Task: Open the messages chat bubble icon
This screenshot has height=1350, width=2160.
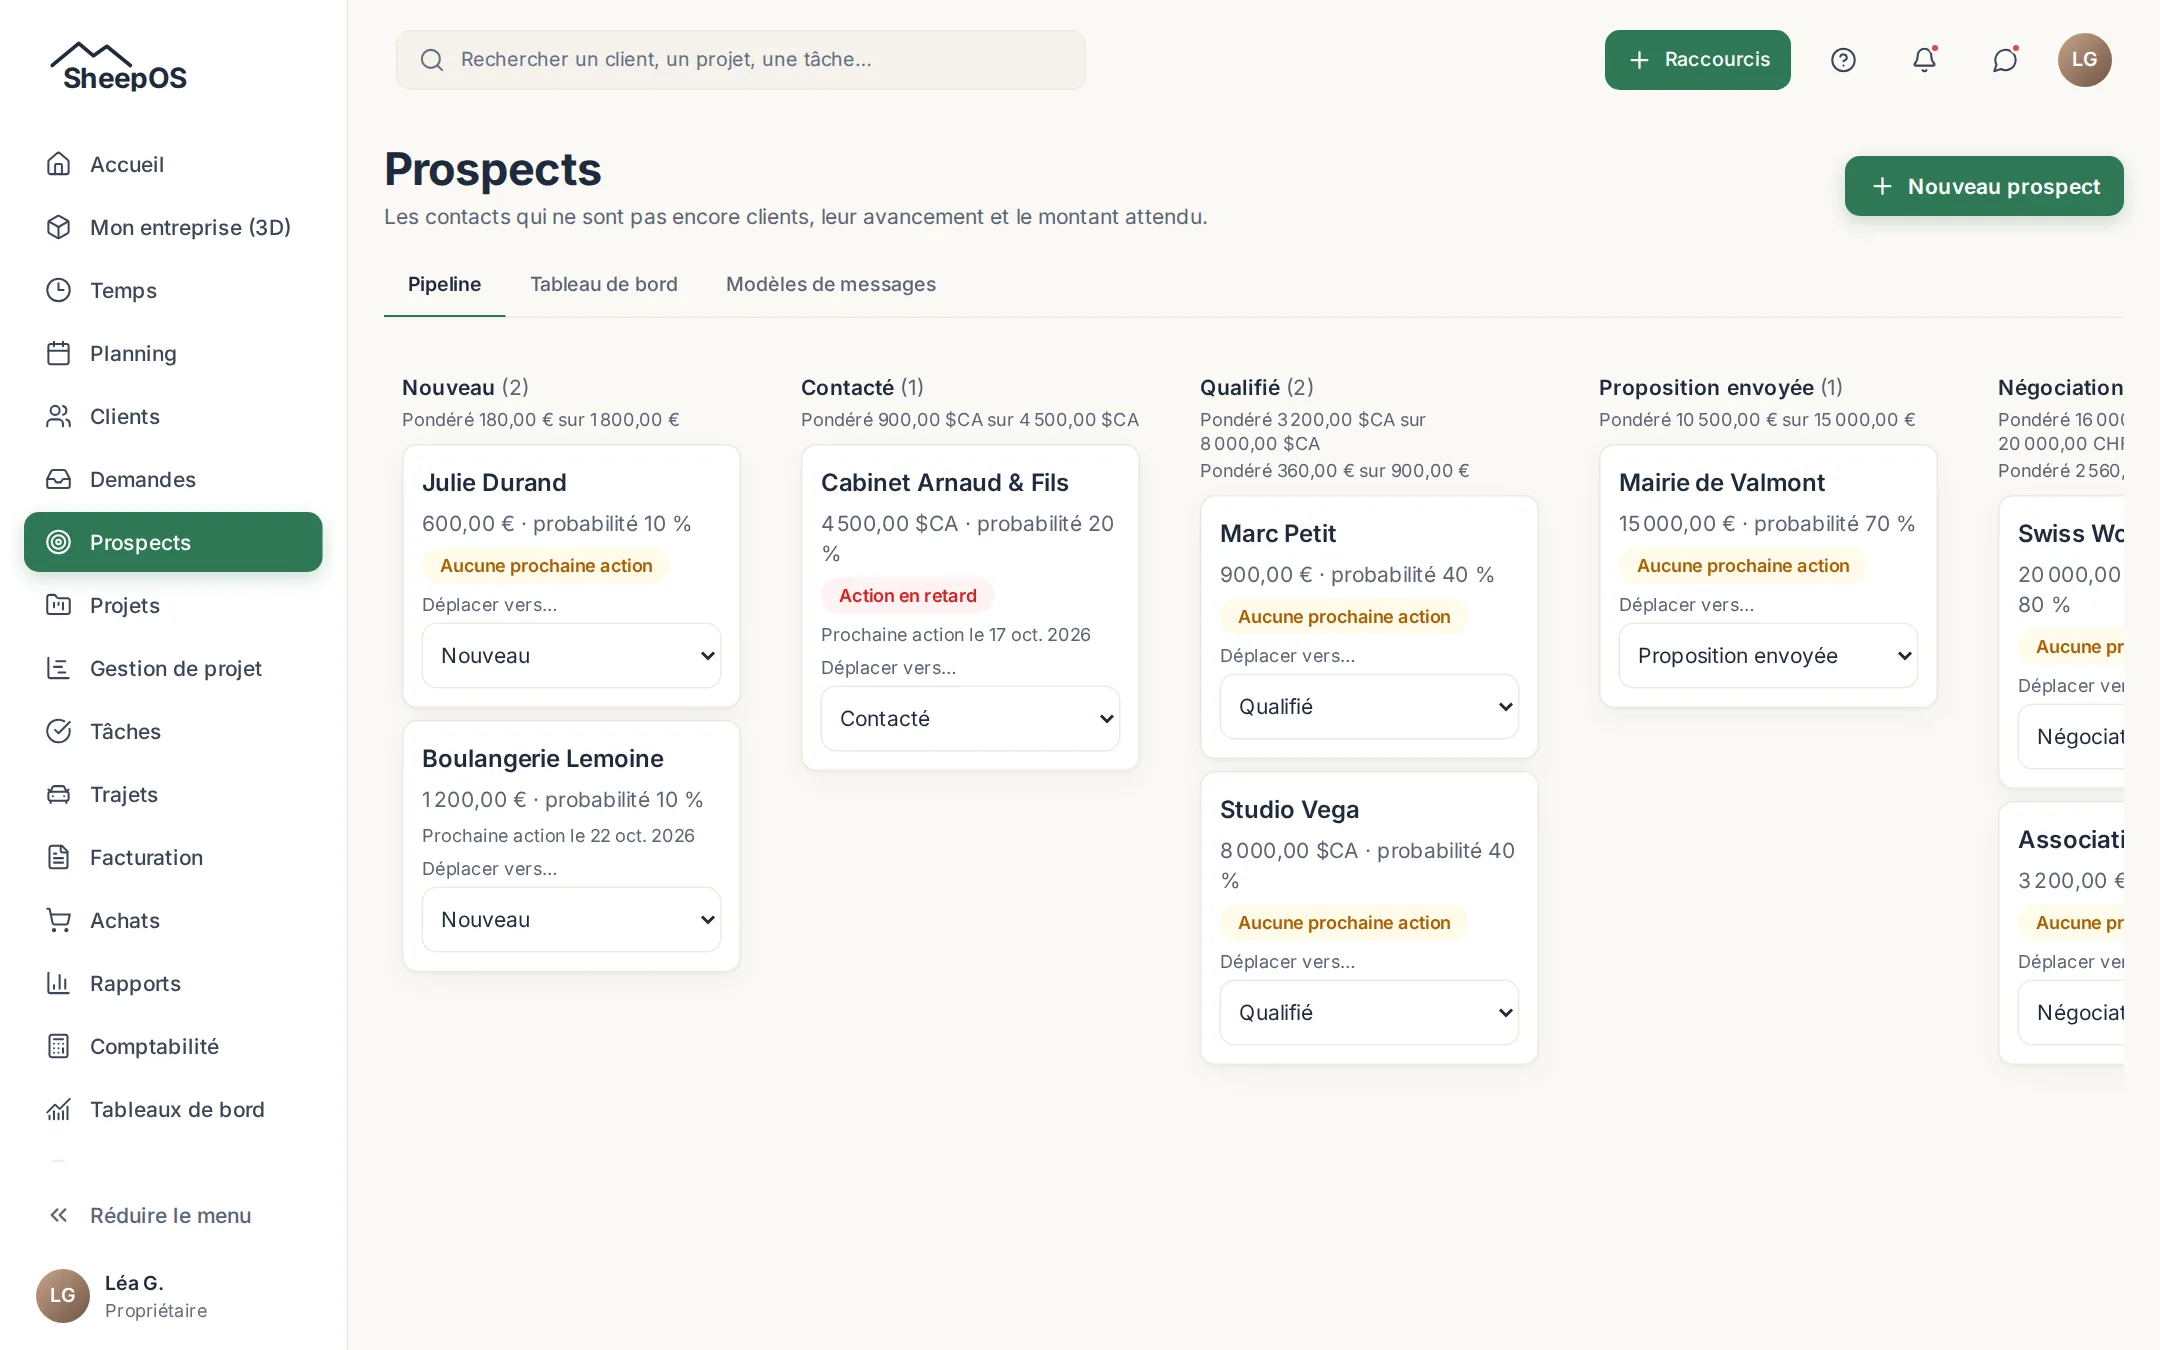Action: [x=2005, y=60]
